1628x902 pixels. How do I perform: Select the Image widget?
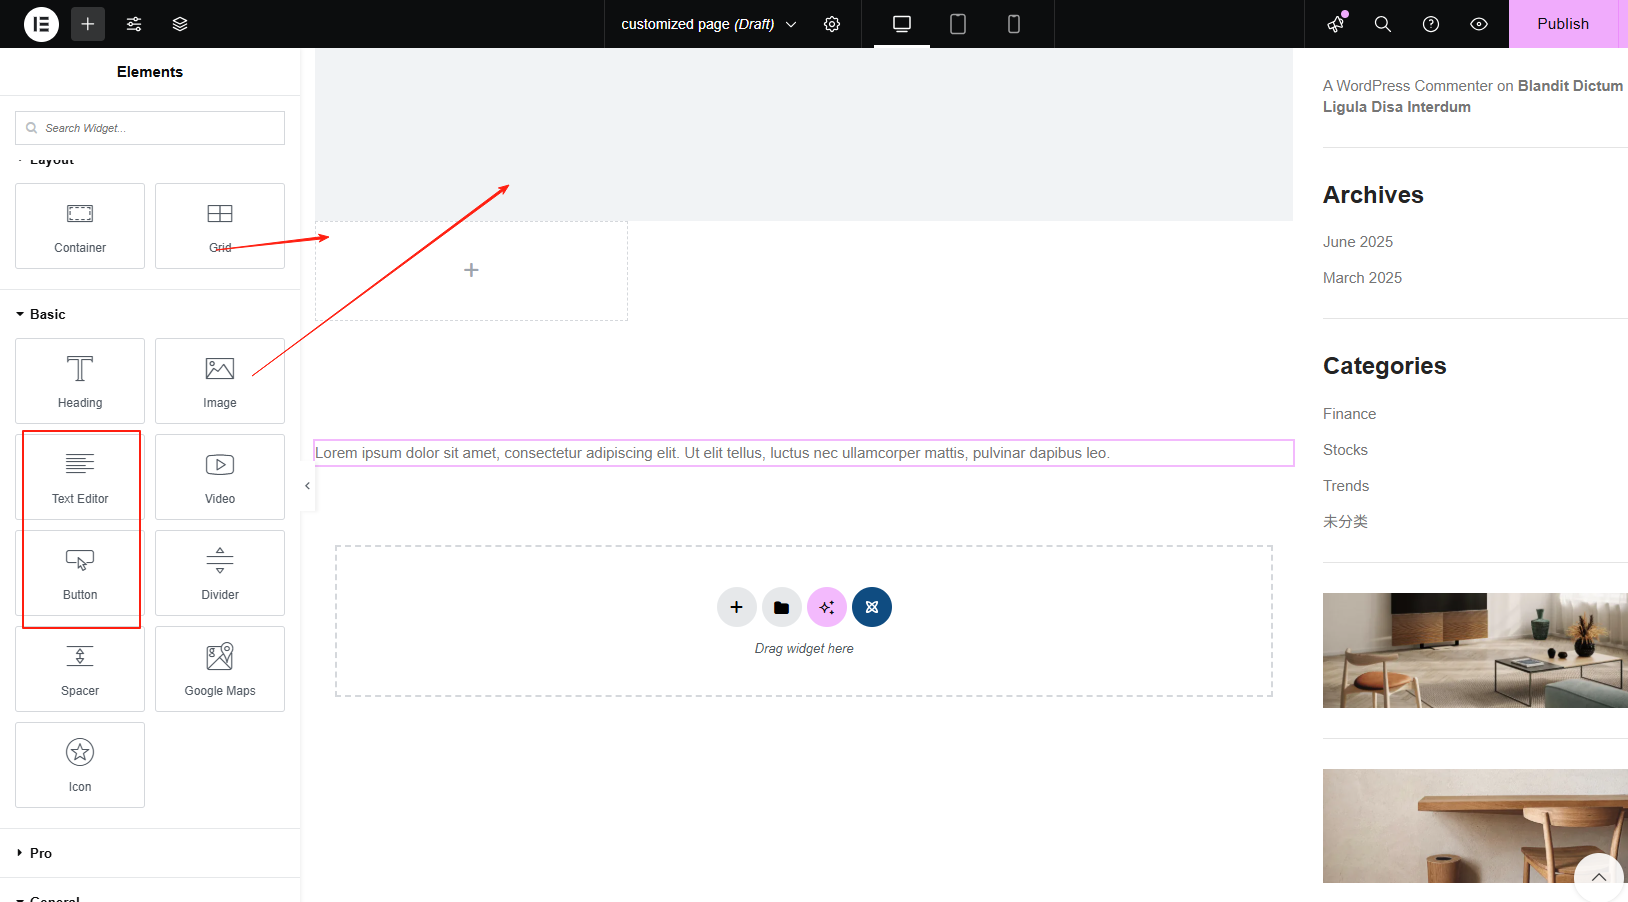click(x=219, y=381)
